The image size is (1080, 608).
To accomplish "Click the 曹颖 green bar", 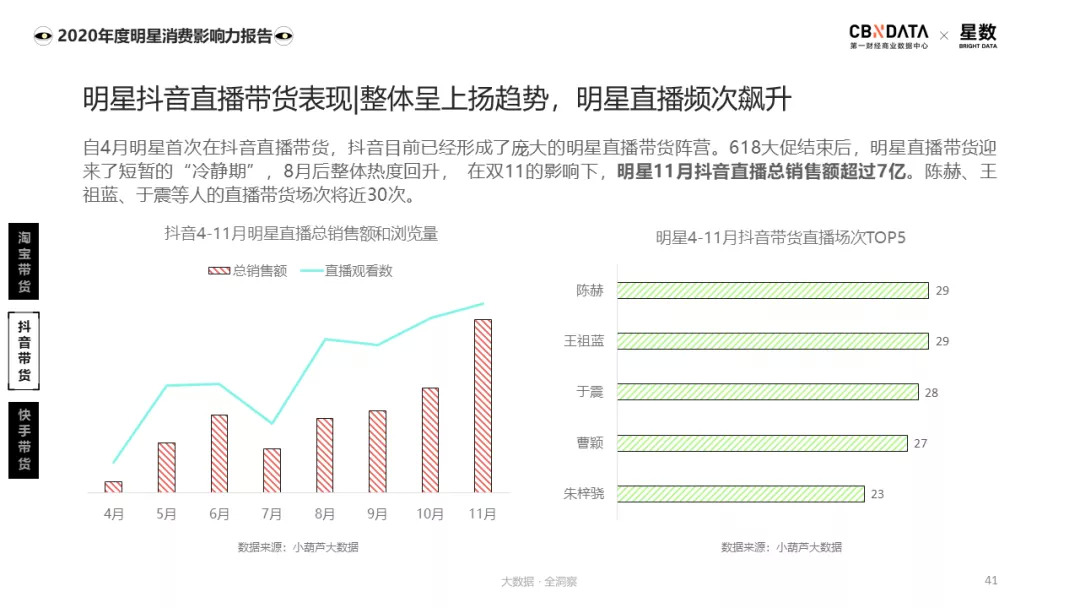I will [x=762, y=443].
